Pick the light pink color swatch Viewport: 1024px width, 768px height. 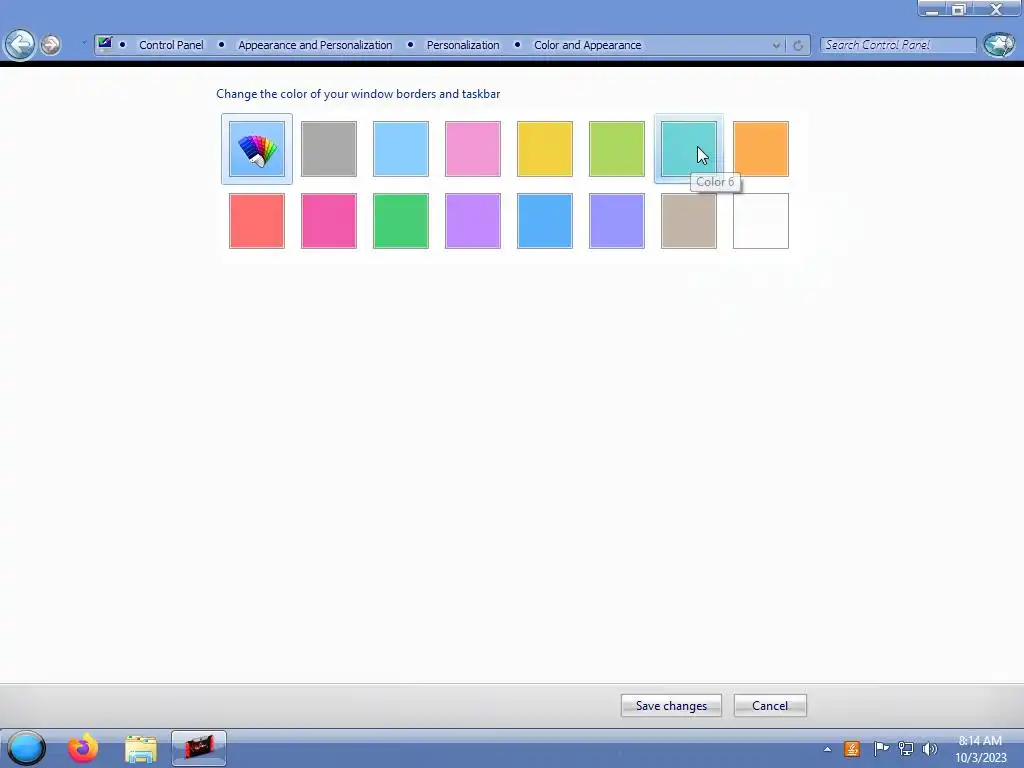pyautogui.click(x=473, y=149)
